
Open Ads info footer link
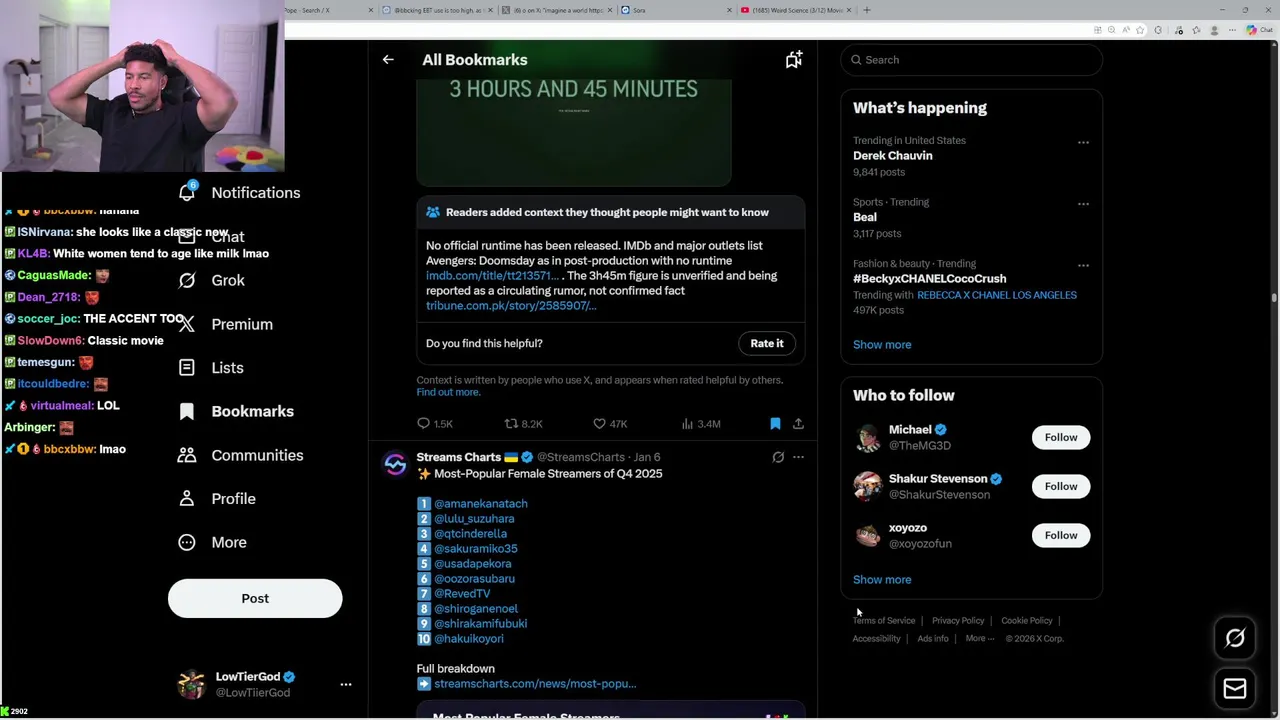tap(933, 639)
